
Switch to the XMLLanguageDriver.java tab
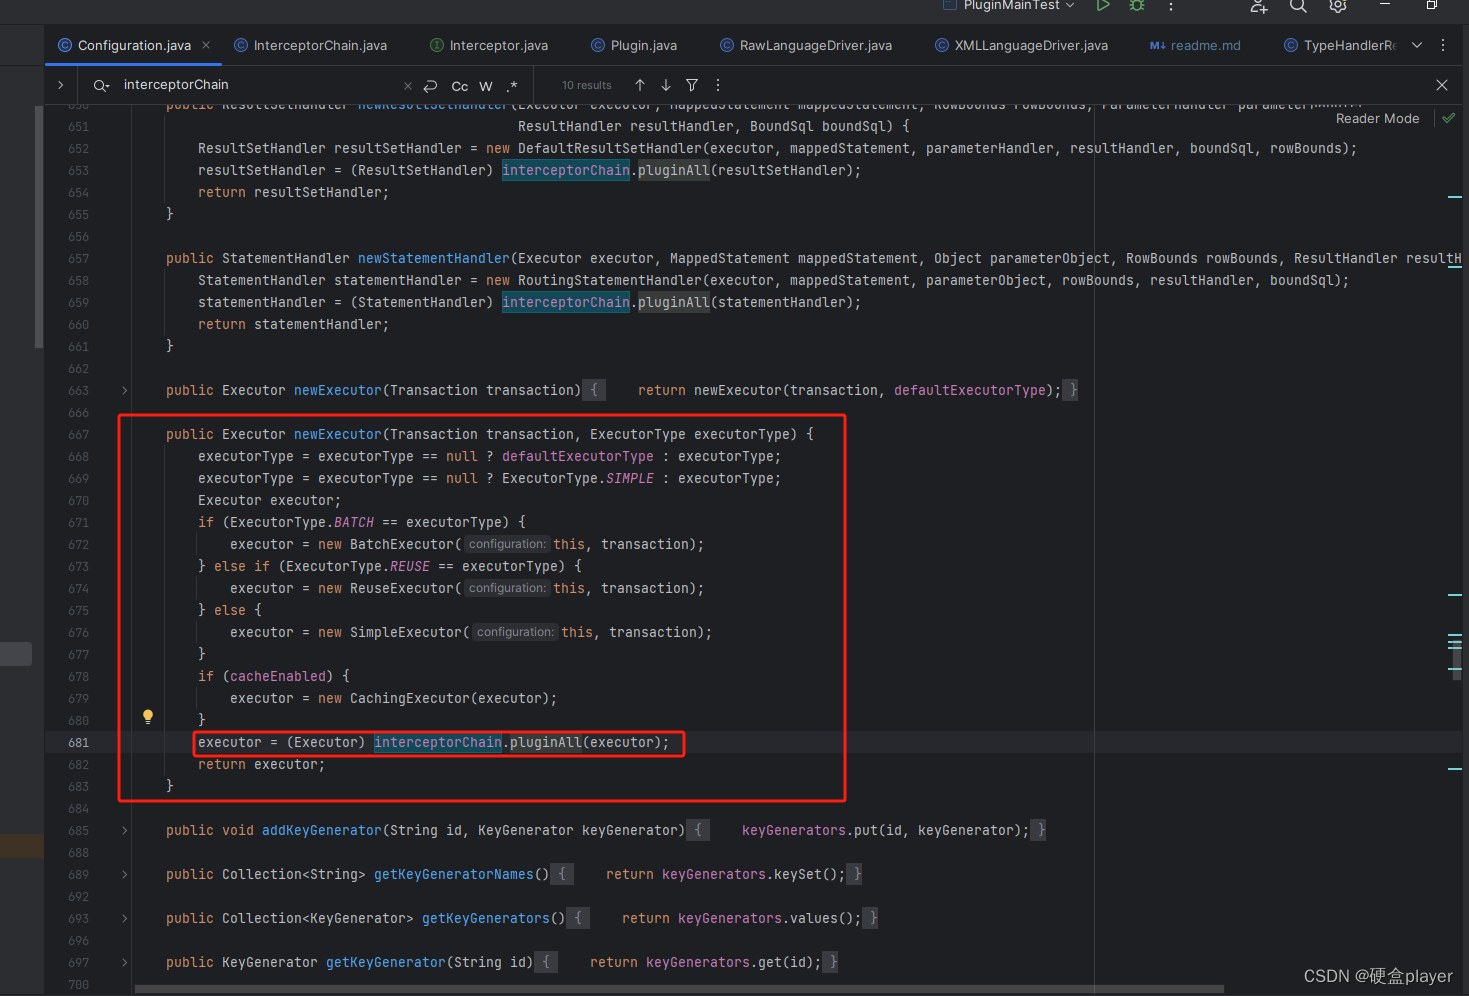(x=1021, y=45)
